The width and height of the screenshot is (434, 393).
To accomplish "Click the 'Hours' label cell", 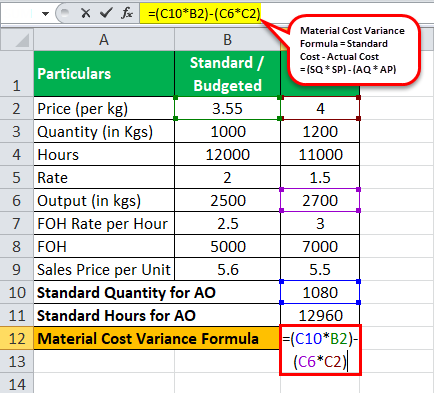I will pos(104,155).
